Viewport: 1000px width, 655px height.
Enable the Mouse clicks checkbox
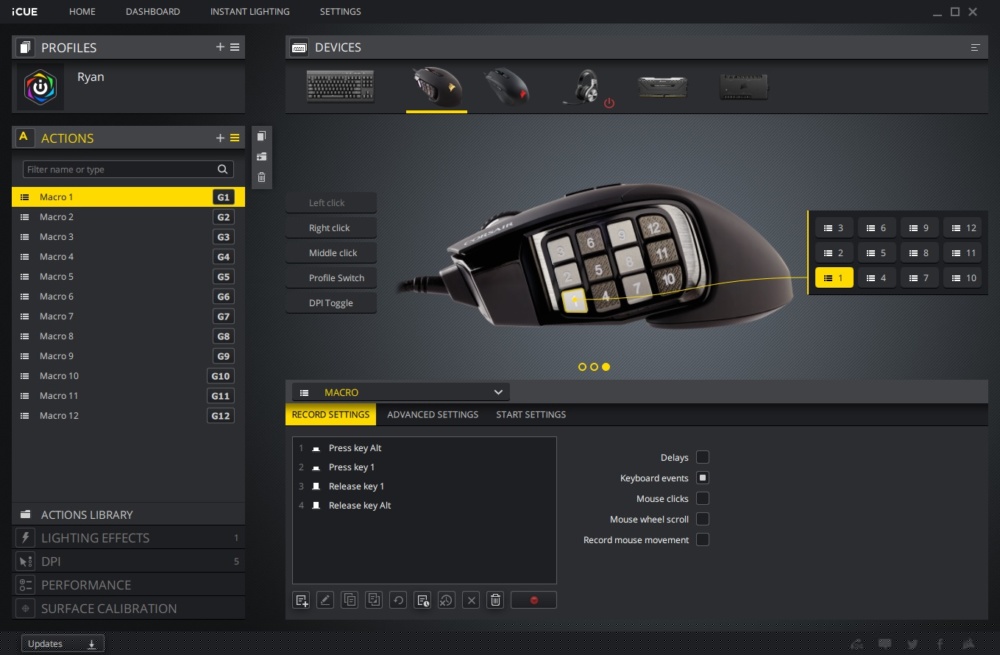tap(703, 498)
